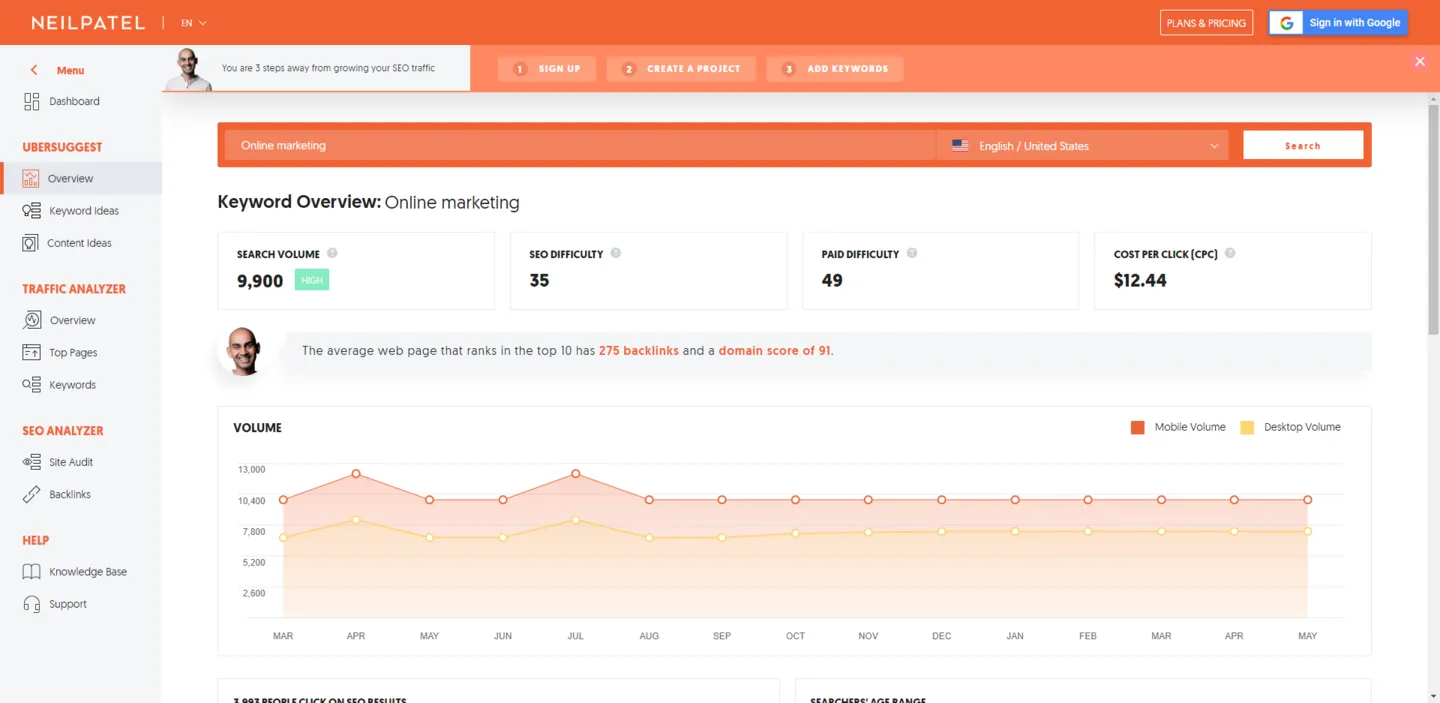Click the Cost Per Click info icon
The image size is (1440, 703).
pos(1230,253)
